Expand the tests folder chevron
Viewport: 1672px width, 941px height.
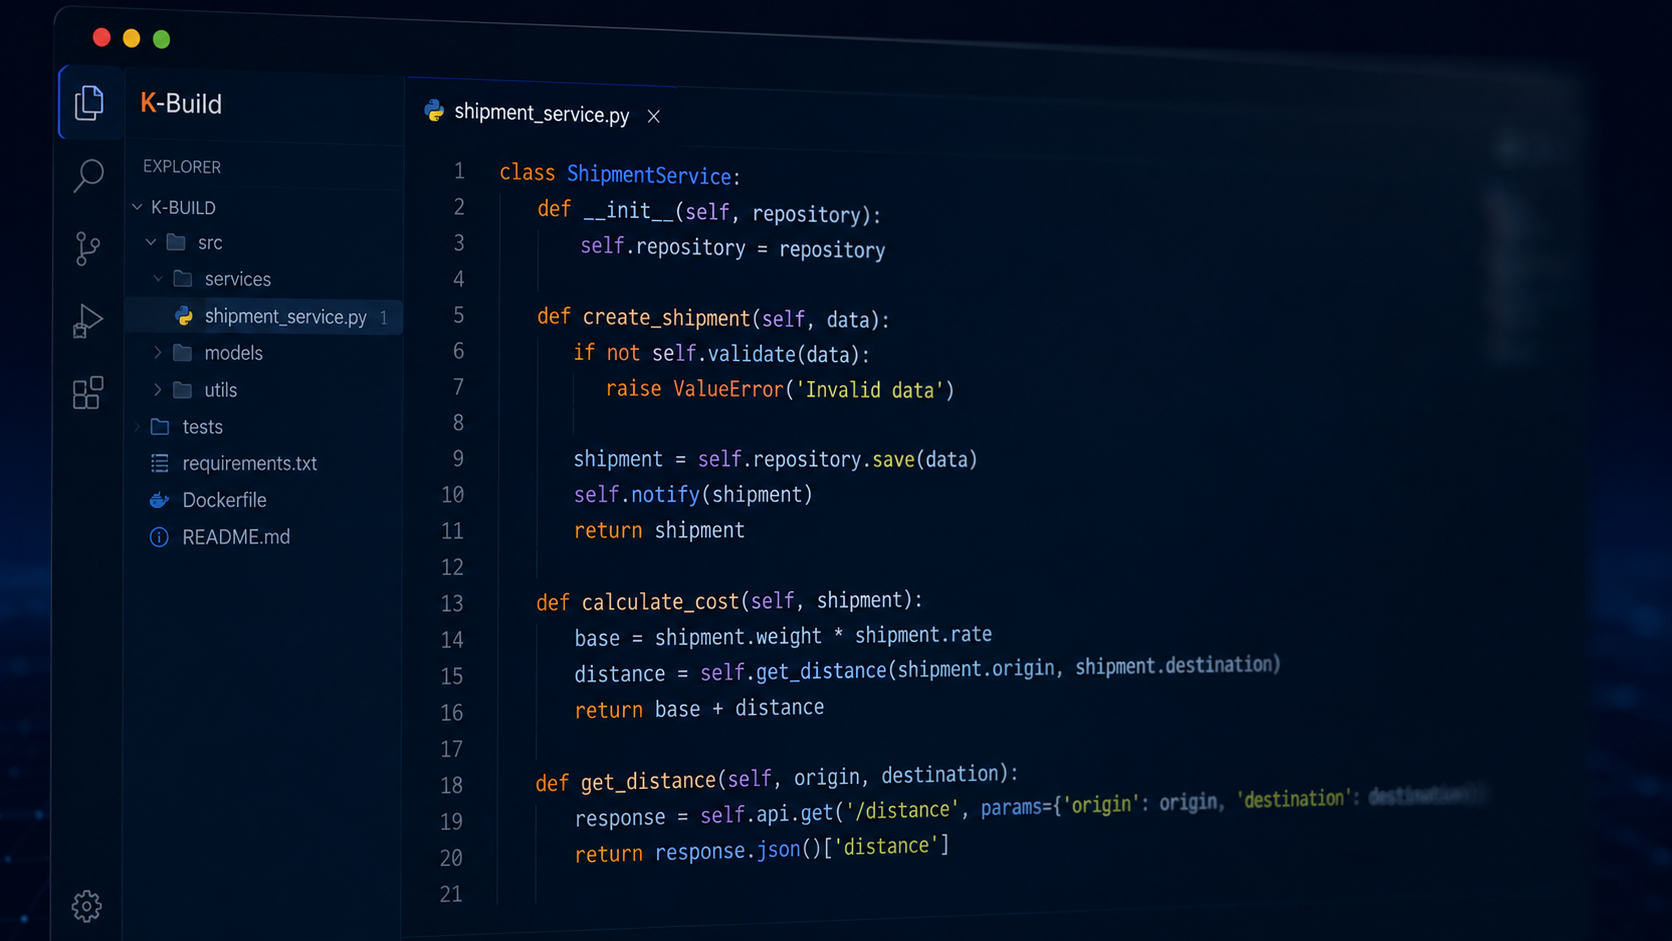pyautogui.click(x=137, y=427)
